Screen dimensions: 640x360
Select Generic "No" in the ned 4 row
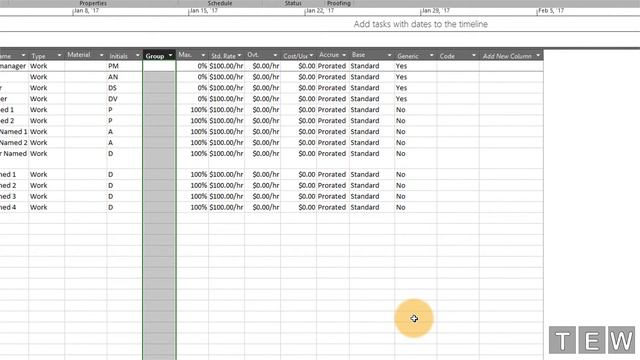(416, 207)
